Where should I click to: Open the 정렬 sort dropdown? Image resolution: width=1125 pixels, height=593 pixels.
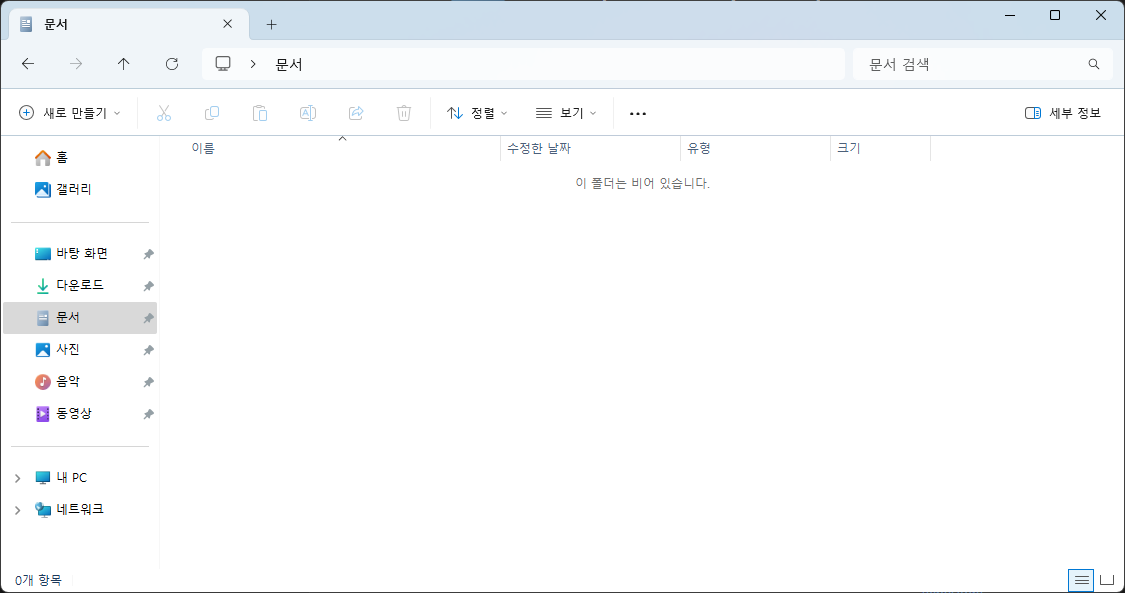(477, 113)
